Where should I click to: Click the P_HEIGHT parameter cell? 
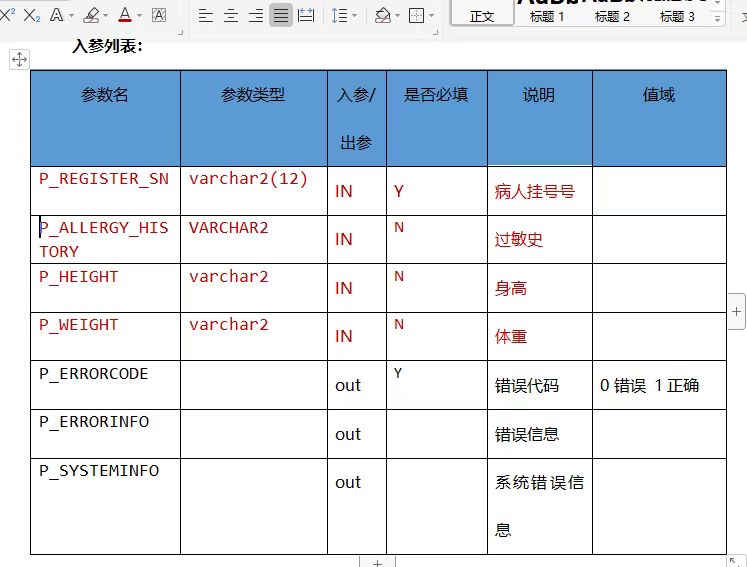pyautogui.click(x=105, y=288)
